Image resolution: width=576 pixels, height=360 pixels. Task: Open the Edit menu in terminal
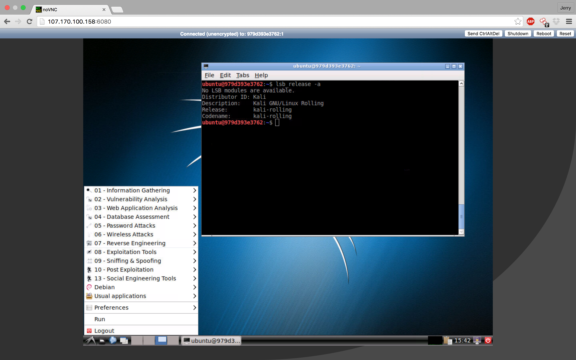[x=225, y=75]
